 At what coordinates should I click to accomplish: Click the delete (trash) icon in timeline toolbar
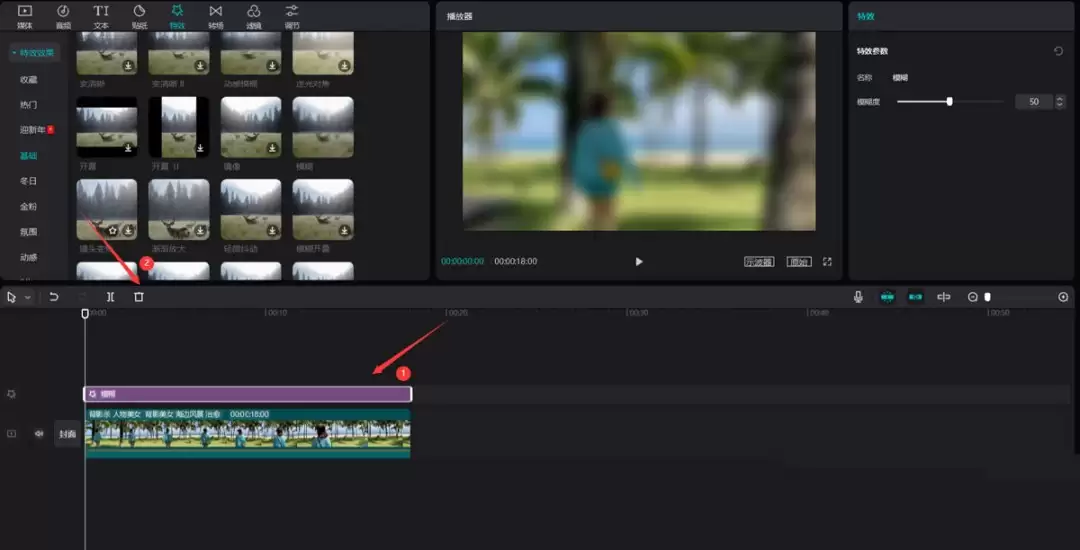coord(139,297)
